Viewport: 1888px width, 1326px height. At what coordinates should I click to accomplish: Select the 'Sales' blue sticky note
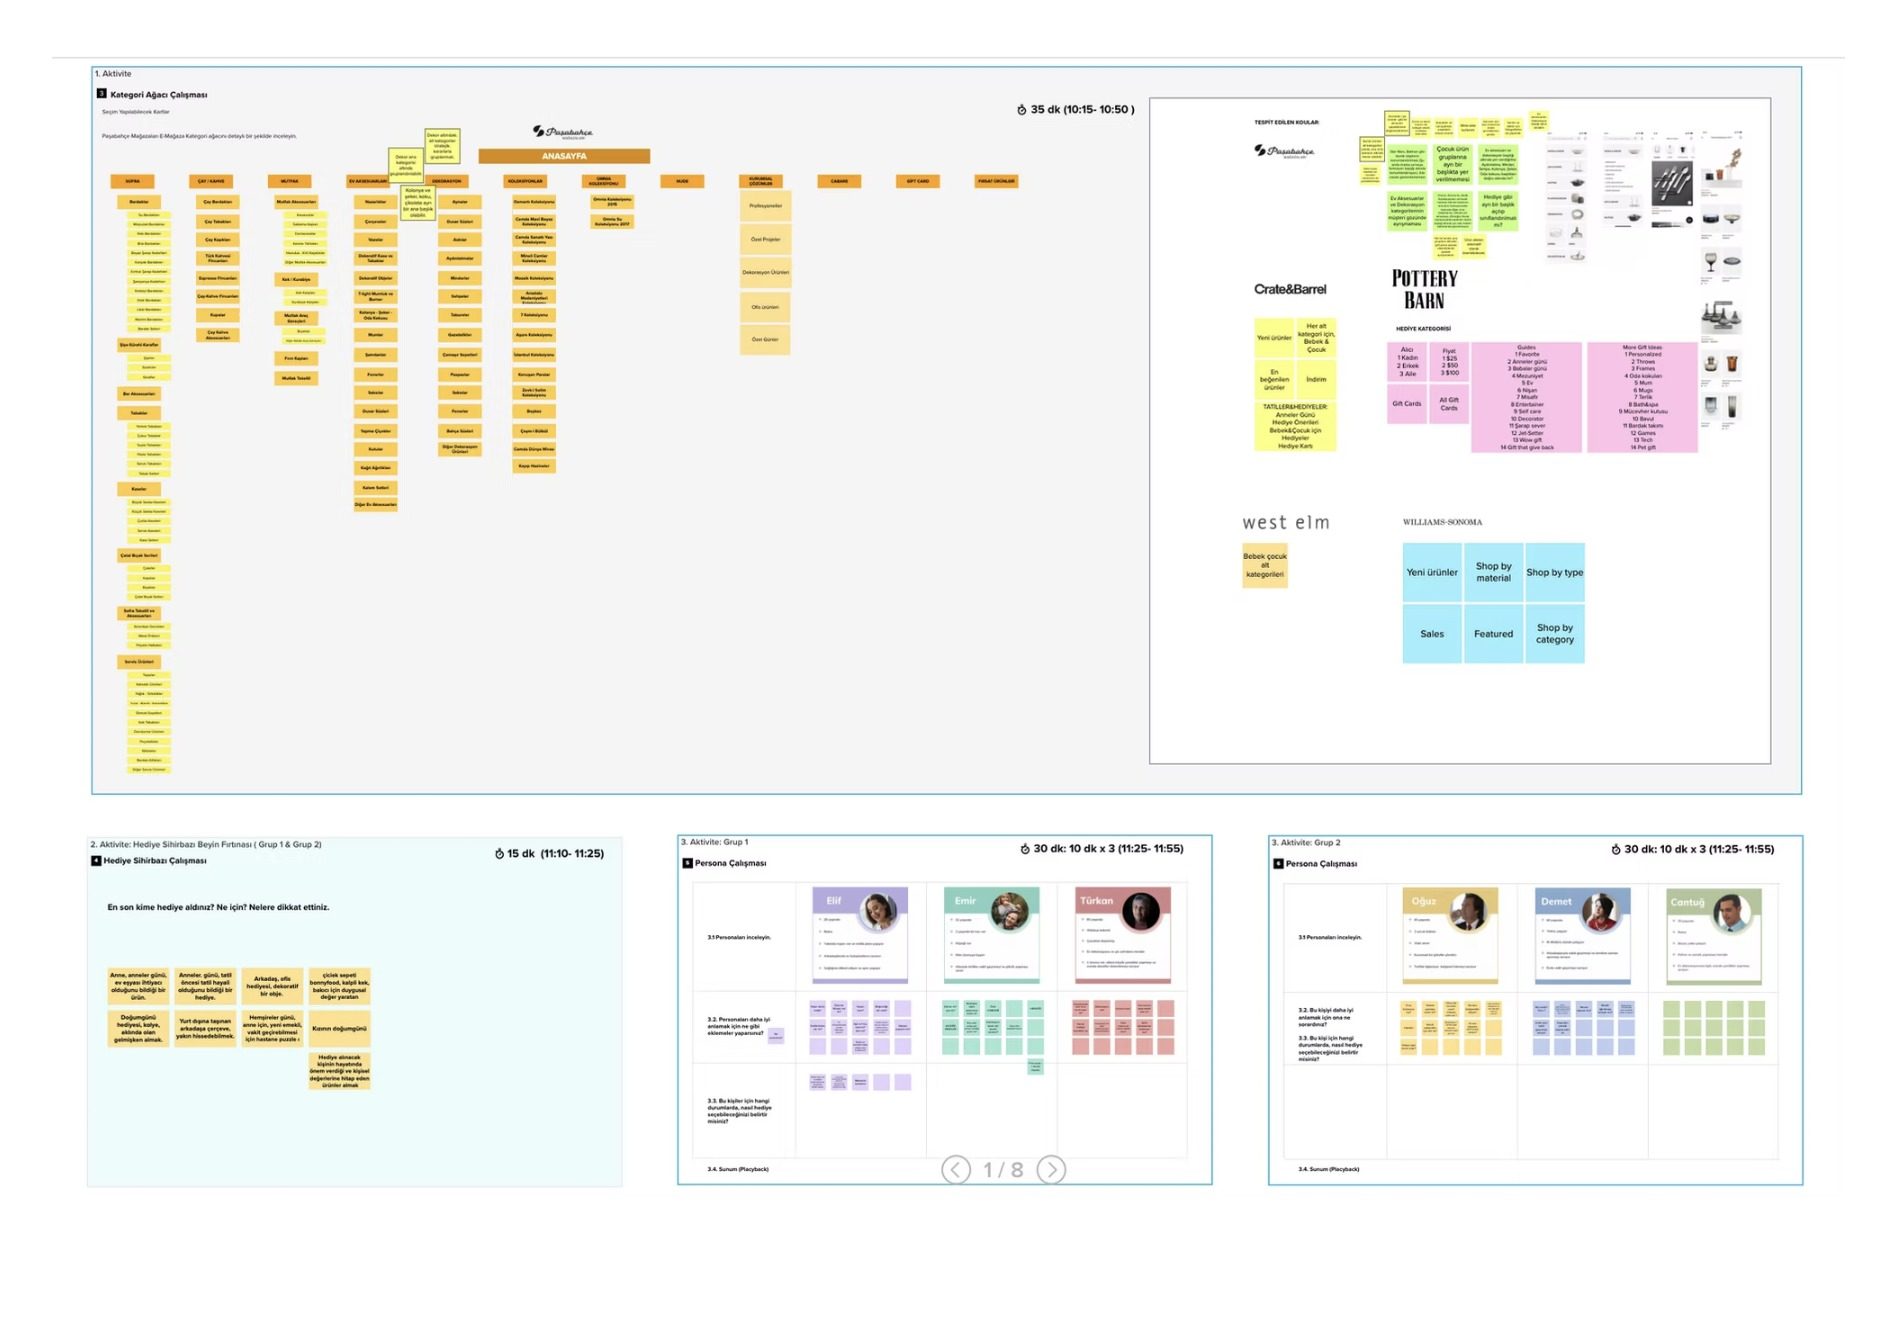1432,633
